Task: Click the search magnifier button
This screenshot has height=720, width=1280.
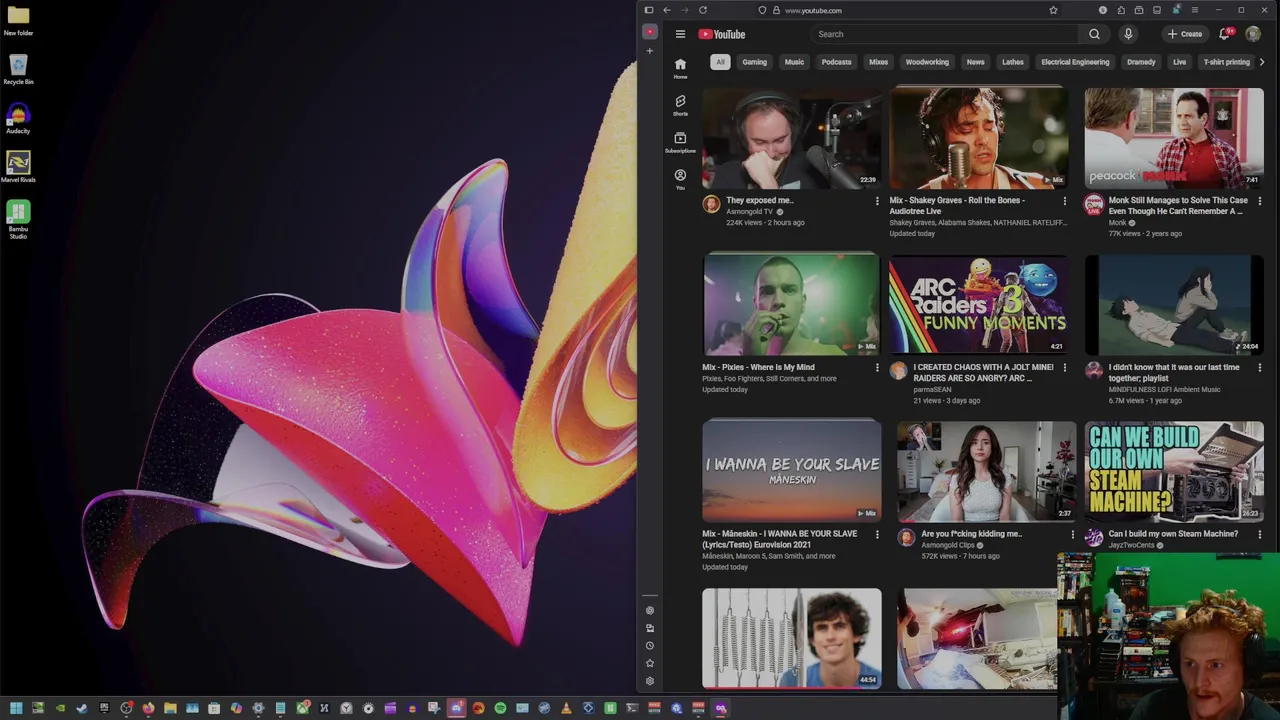Action: (1094, 34)
